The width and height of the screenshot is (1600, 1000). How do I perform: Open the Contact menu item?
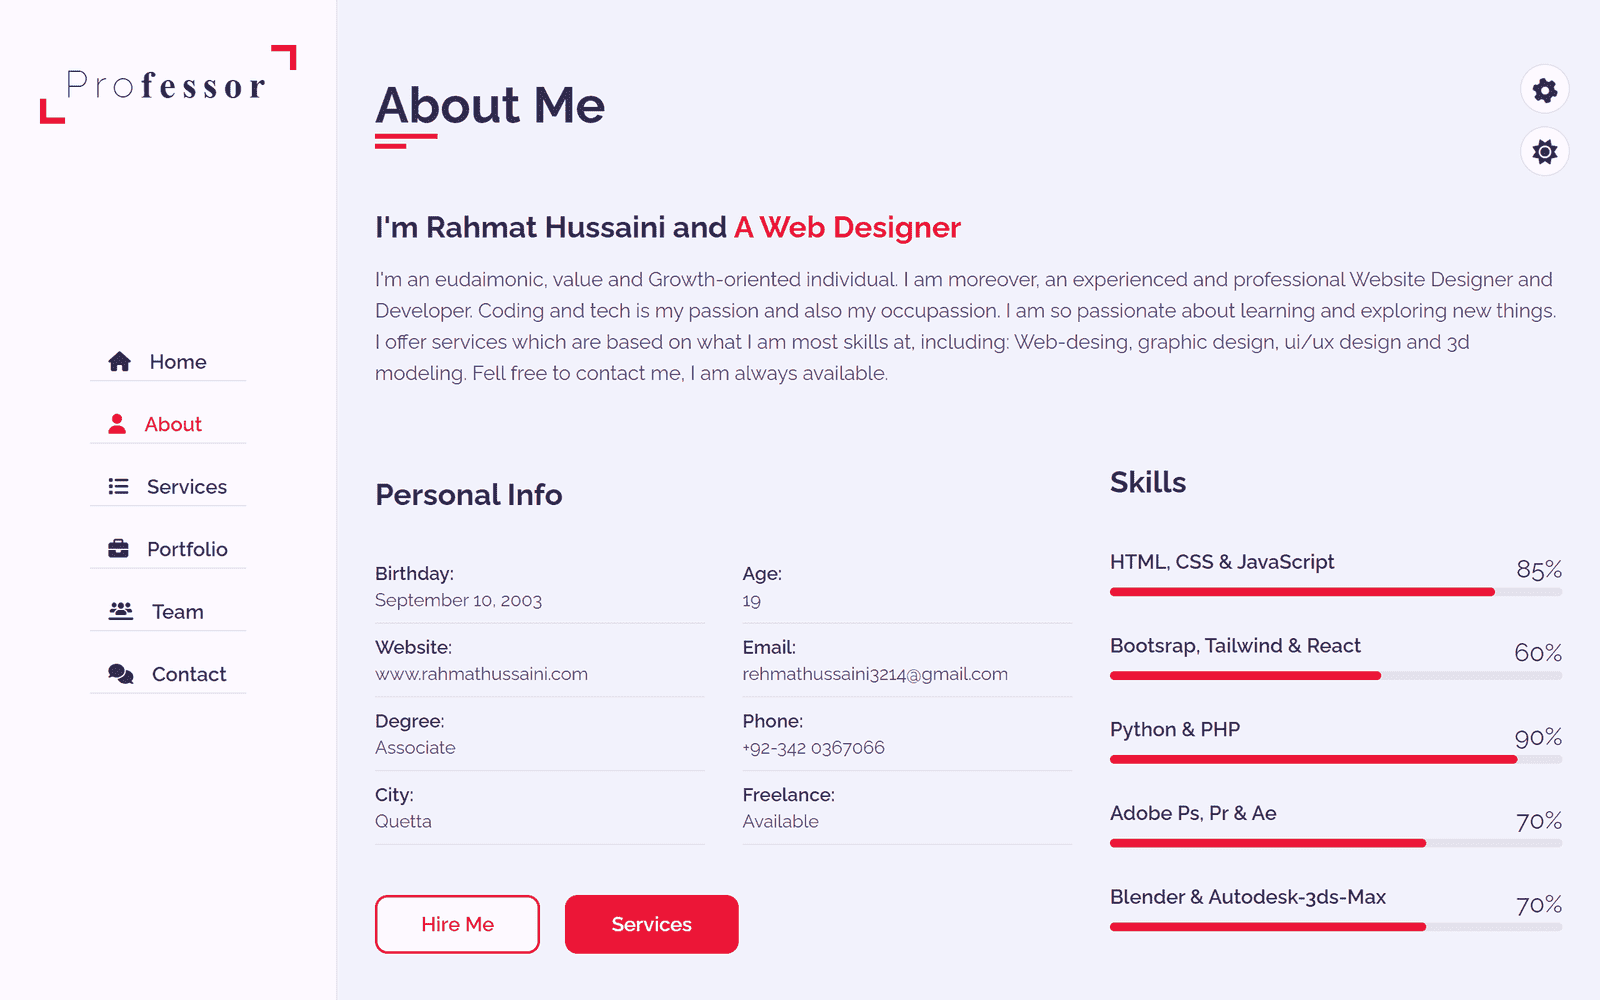point(189,674)
